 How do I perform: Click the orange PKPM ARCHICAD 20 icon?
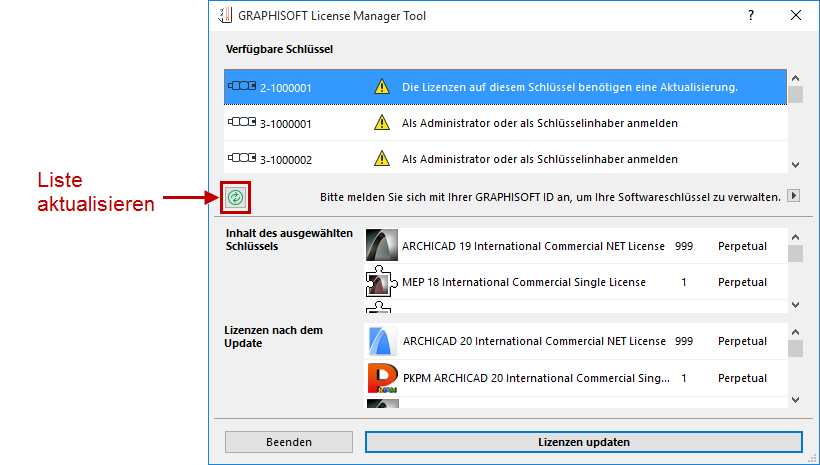pyautogui.click(x=380, y=379)
